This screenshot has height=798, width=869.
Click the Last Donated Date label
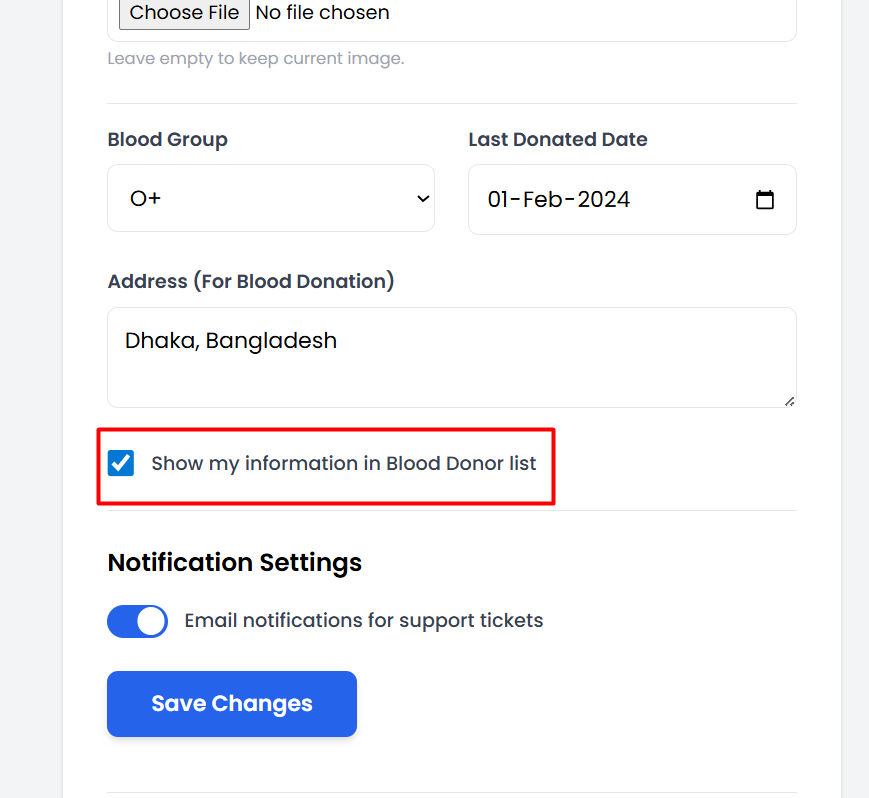coord(557,140)
